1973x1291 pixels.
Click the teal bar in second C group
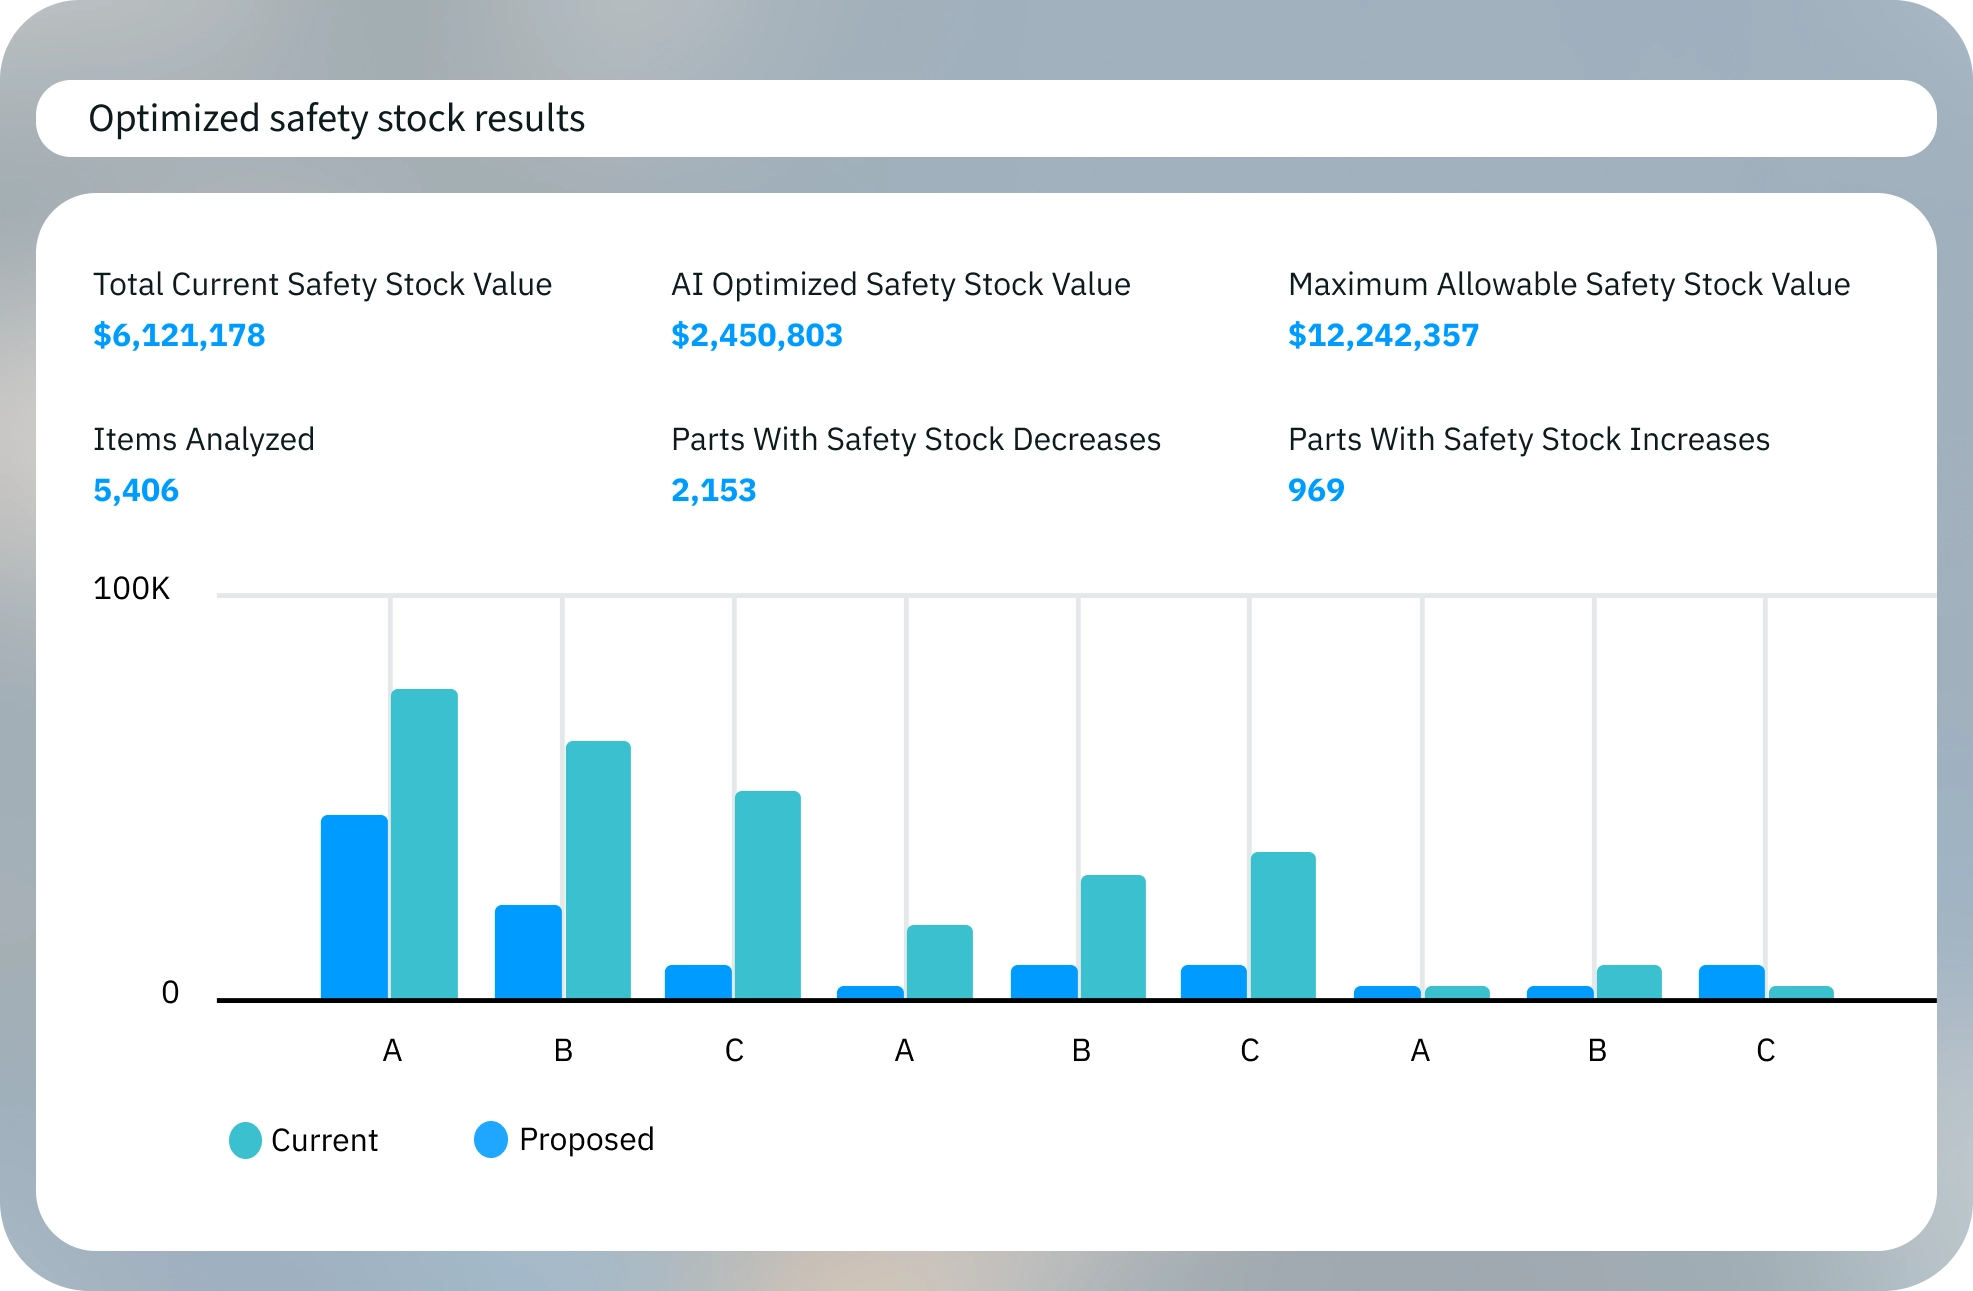1283,925
